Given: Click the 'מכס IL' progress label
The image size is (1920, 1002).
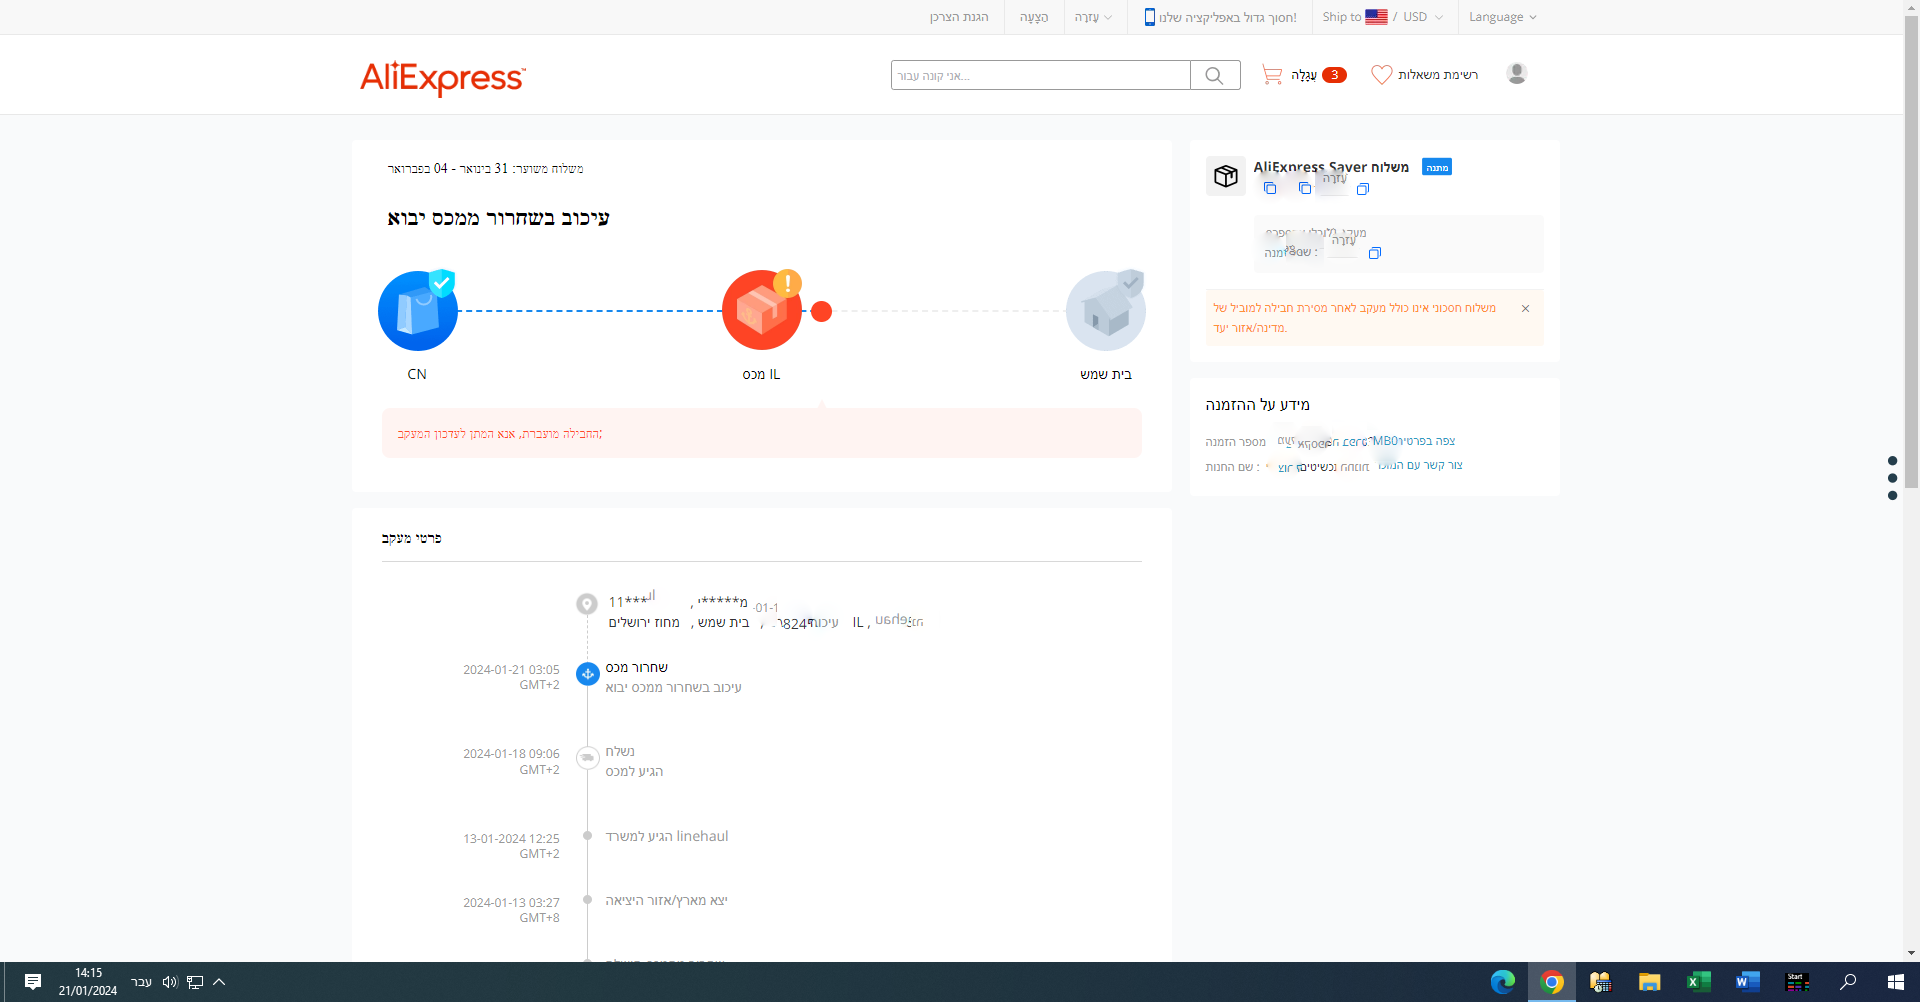Looking at the screenshot, I should point(762,374).
